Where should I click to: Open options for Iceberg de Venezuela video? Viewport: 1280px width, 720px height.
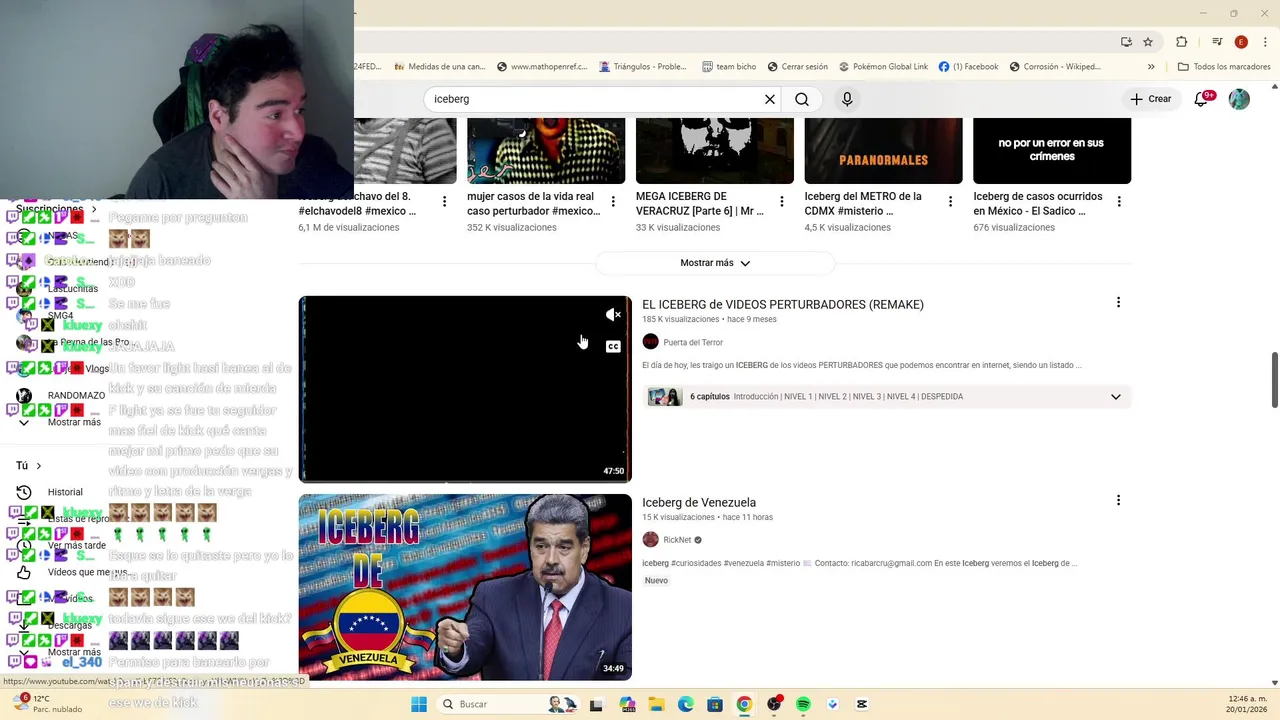[1118, 500]
